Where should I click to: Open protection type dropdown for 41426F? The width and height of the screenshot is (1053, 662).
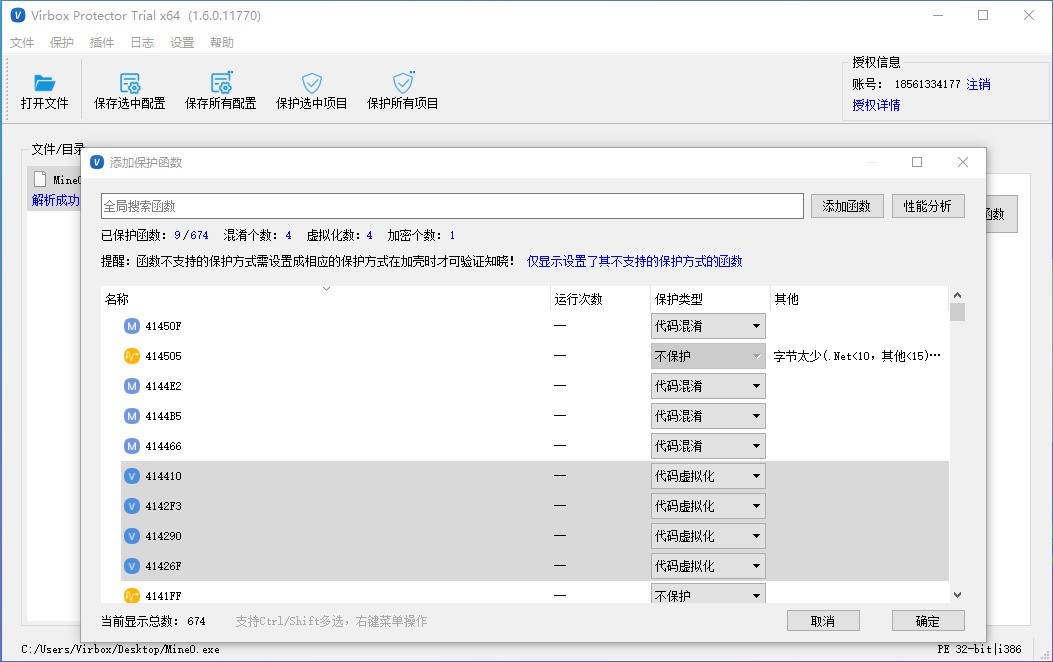click(x=708, y=566)
